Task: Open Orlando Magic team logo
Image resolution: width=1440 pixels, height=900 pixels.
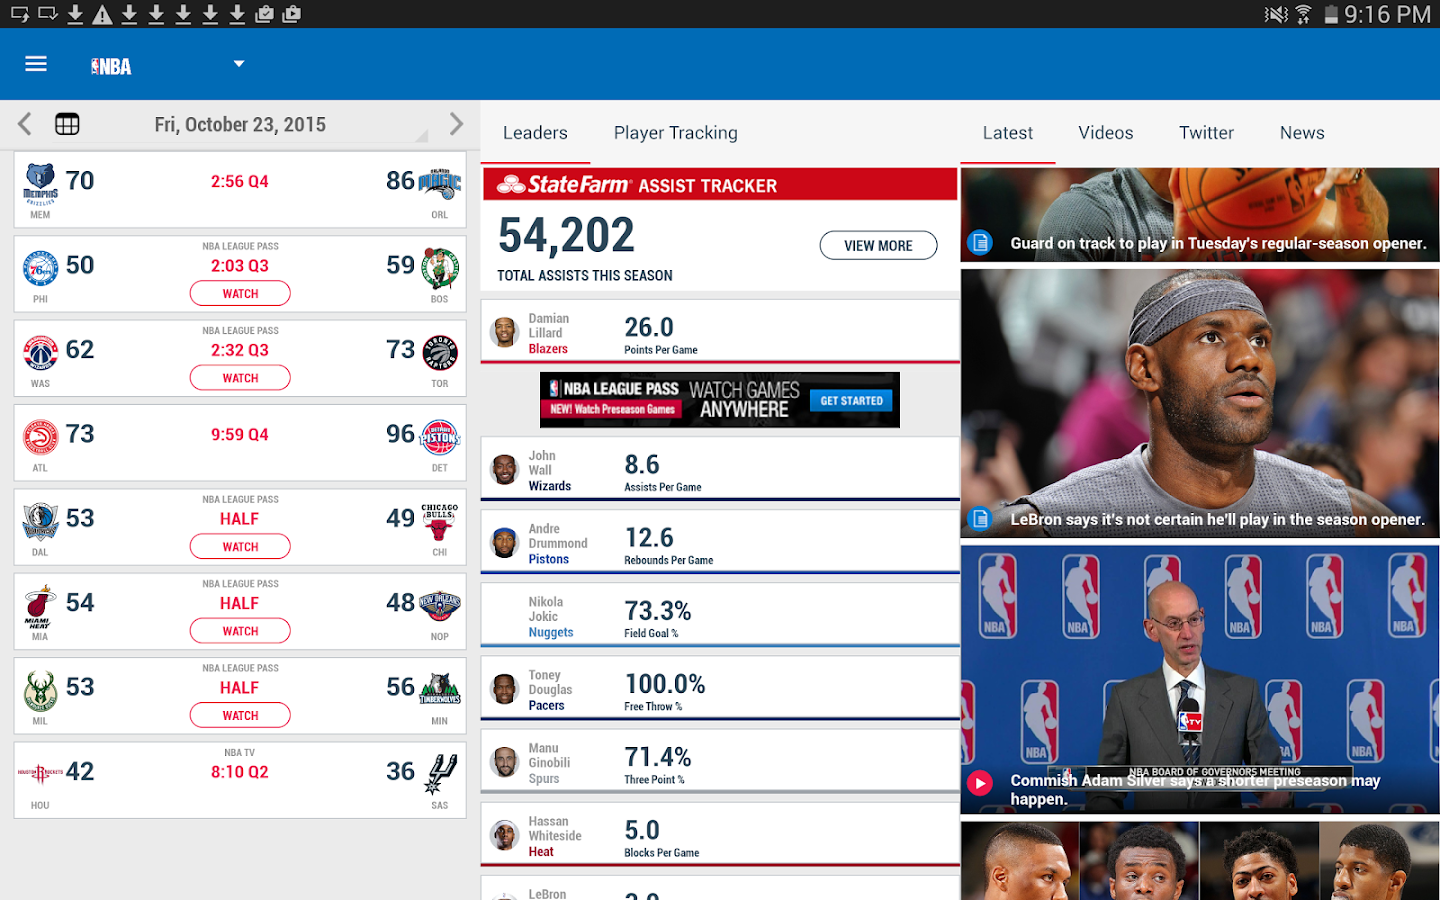Action: (439, 184)
